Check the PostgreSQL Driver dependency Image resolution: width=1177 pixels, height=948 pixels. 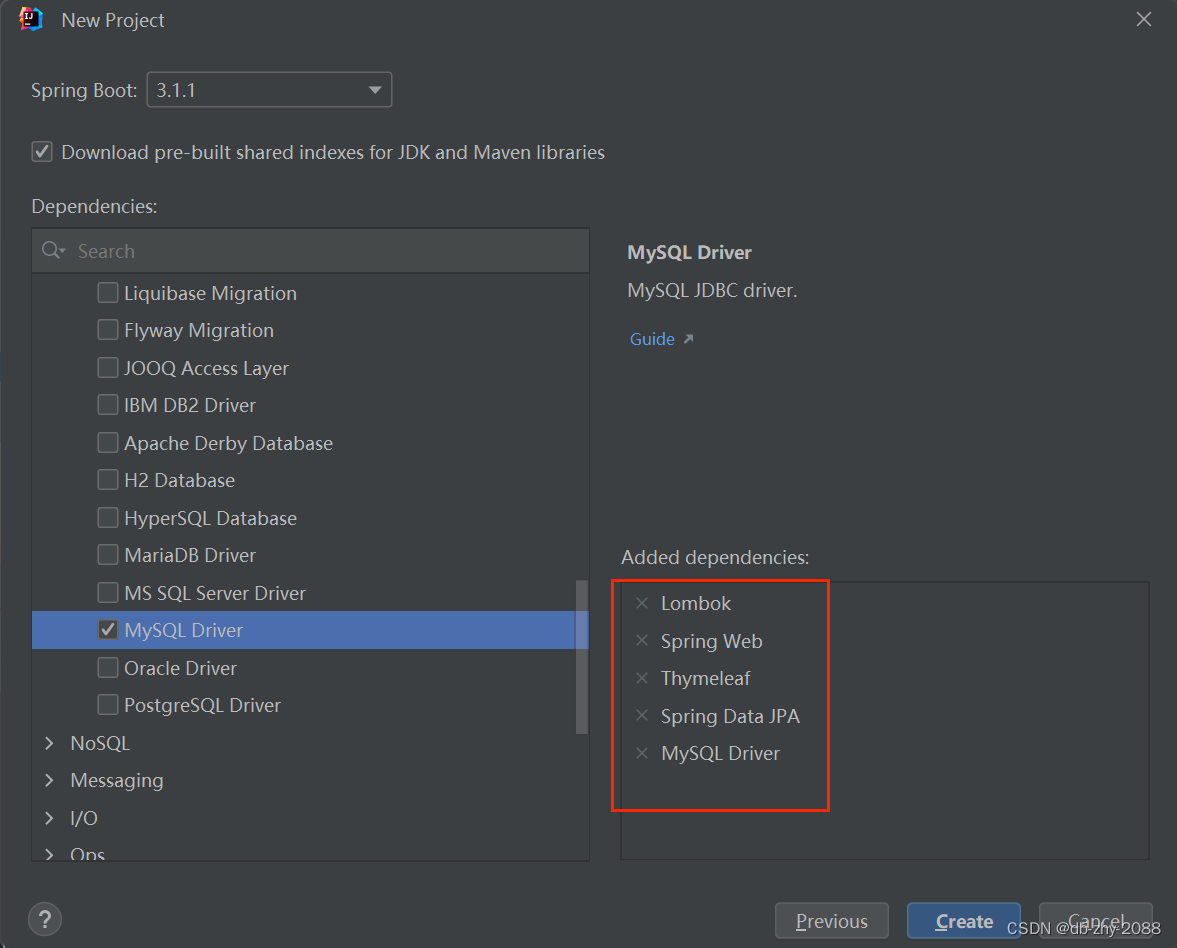108,704
